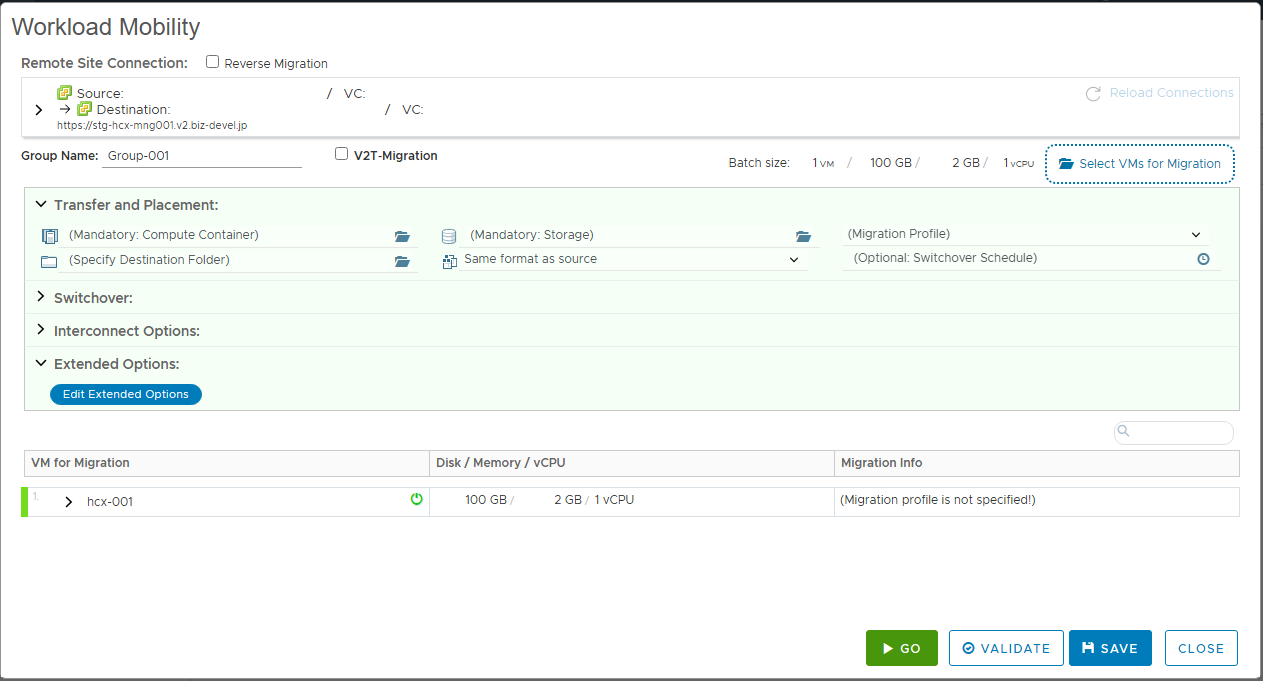1263x681 pixels.
Task: Click the Migration Info column header
Action: click(x=1037, y=463)
